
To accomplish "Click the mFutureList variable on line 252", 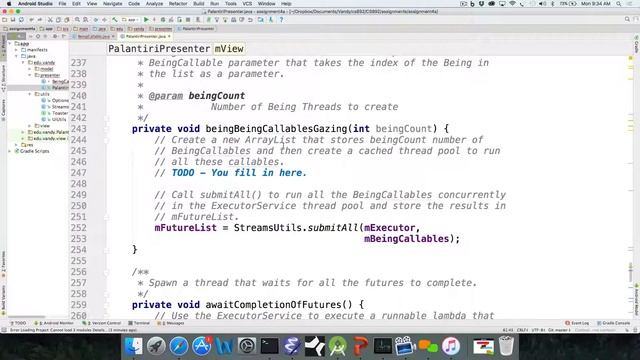I will [185, 228].
